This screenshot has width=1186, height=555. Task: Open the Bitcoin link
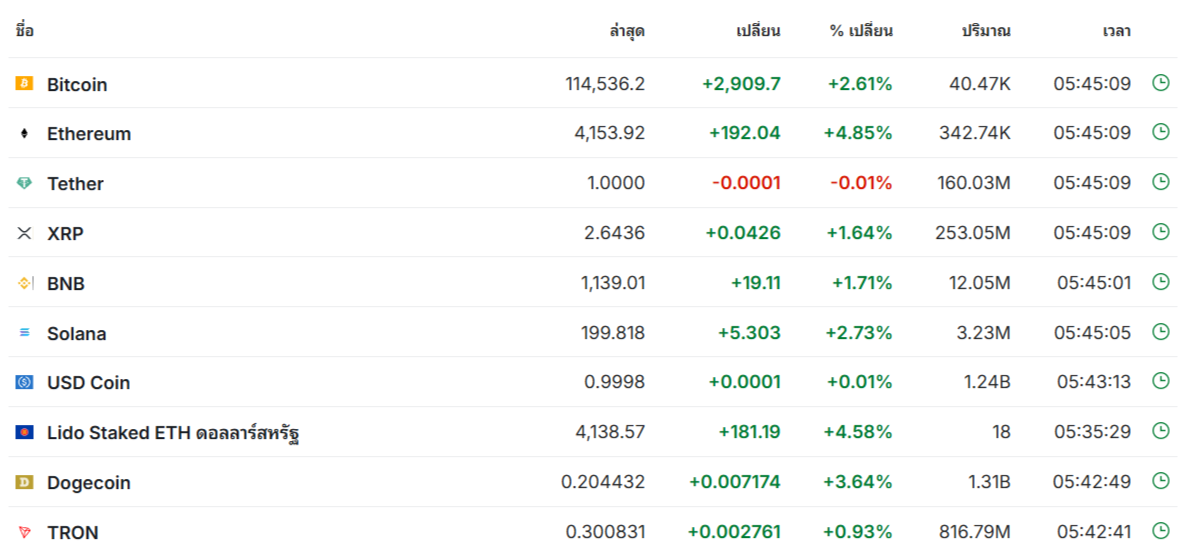click(77, 85)
